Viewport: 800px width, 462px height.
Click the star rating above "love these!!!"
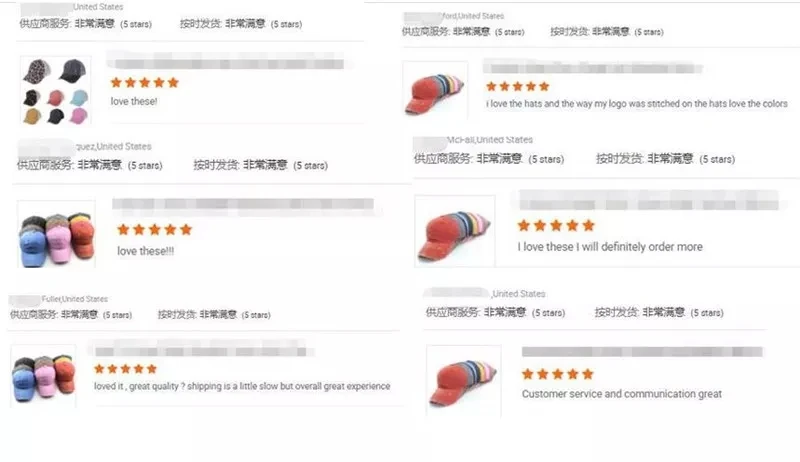click(x=154, y=229)
